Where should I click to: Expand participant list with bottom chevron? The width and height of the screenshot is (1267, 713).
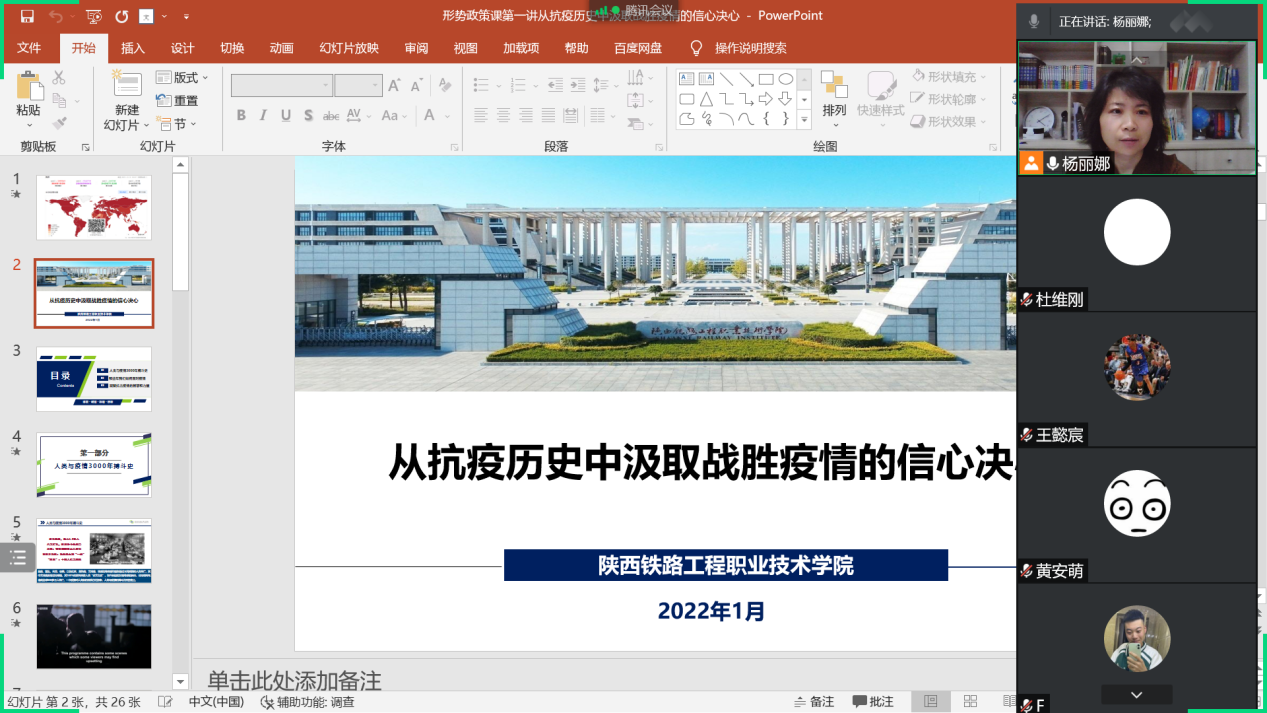pyautogui.click(x=1136, y=694)
